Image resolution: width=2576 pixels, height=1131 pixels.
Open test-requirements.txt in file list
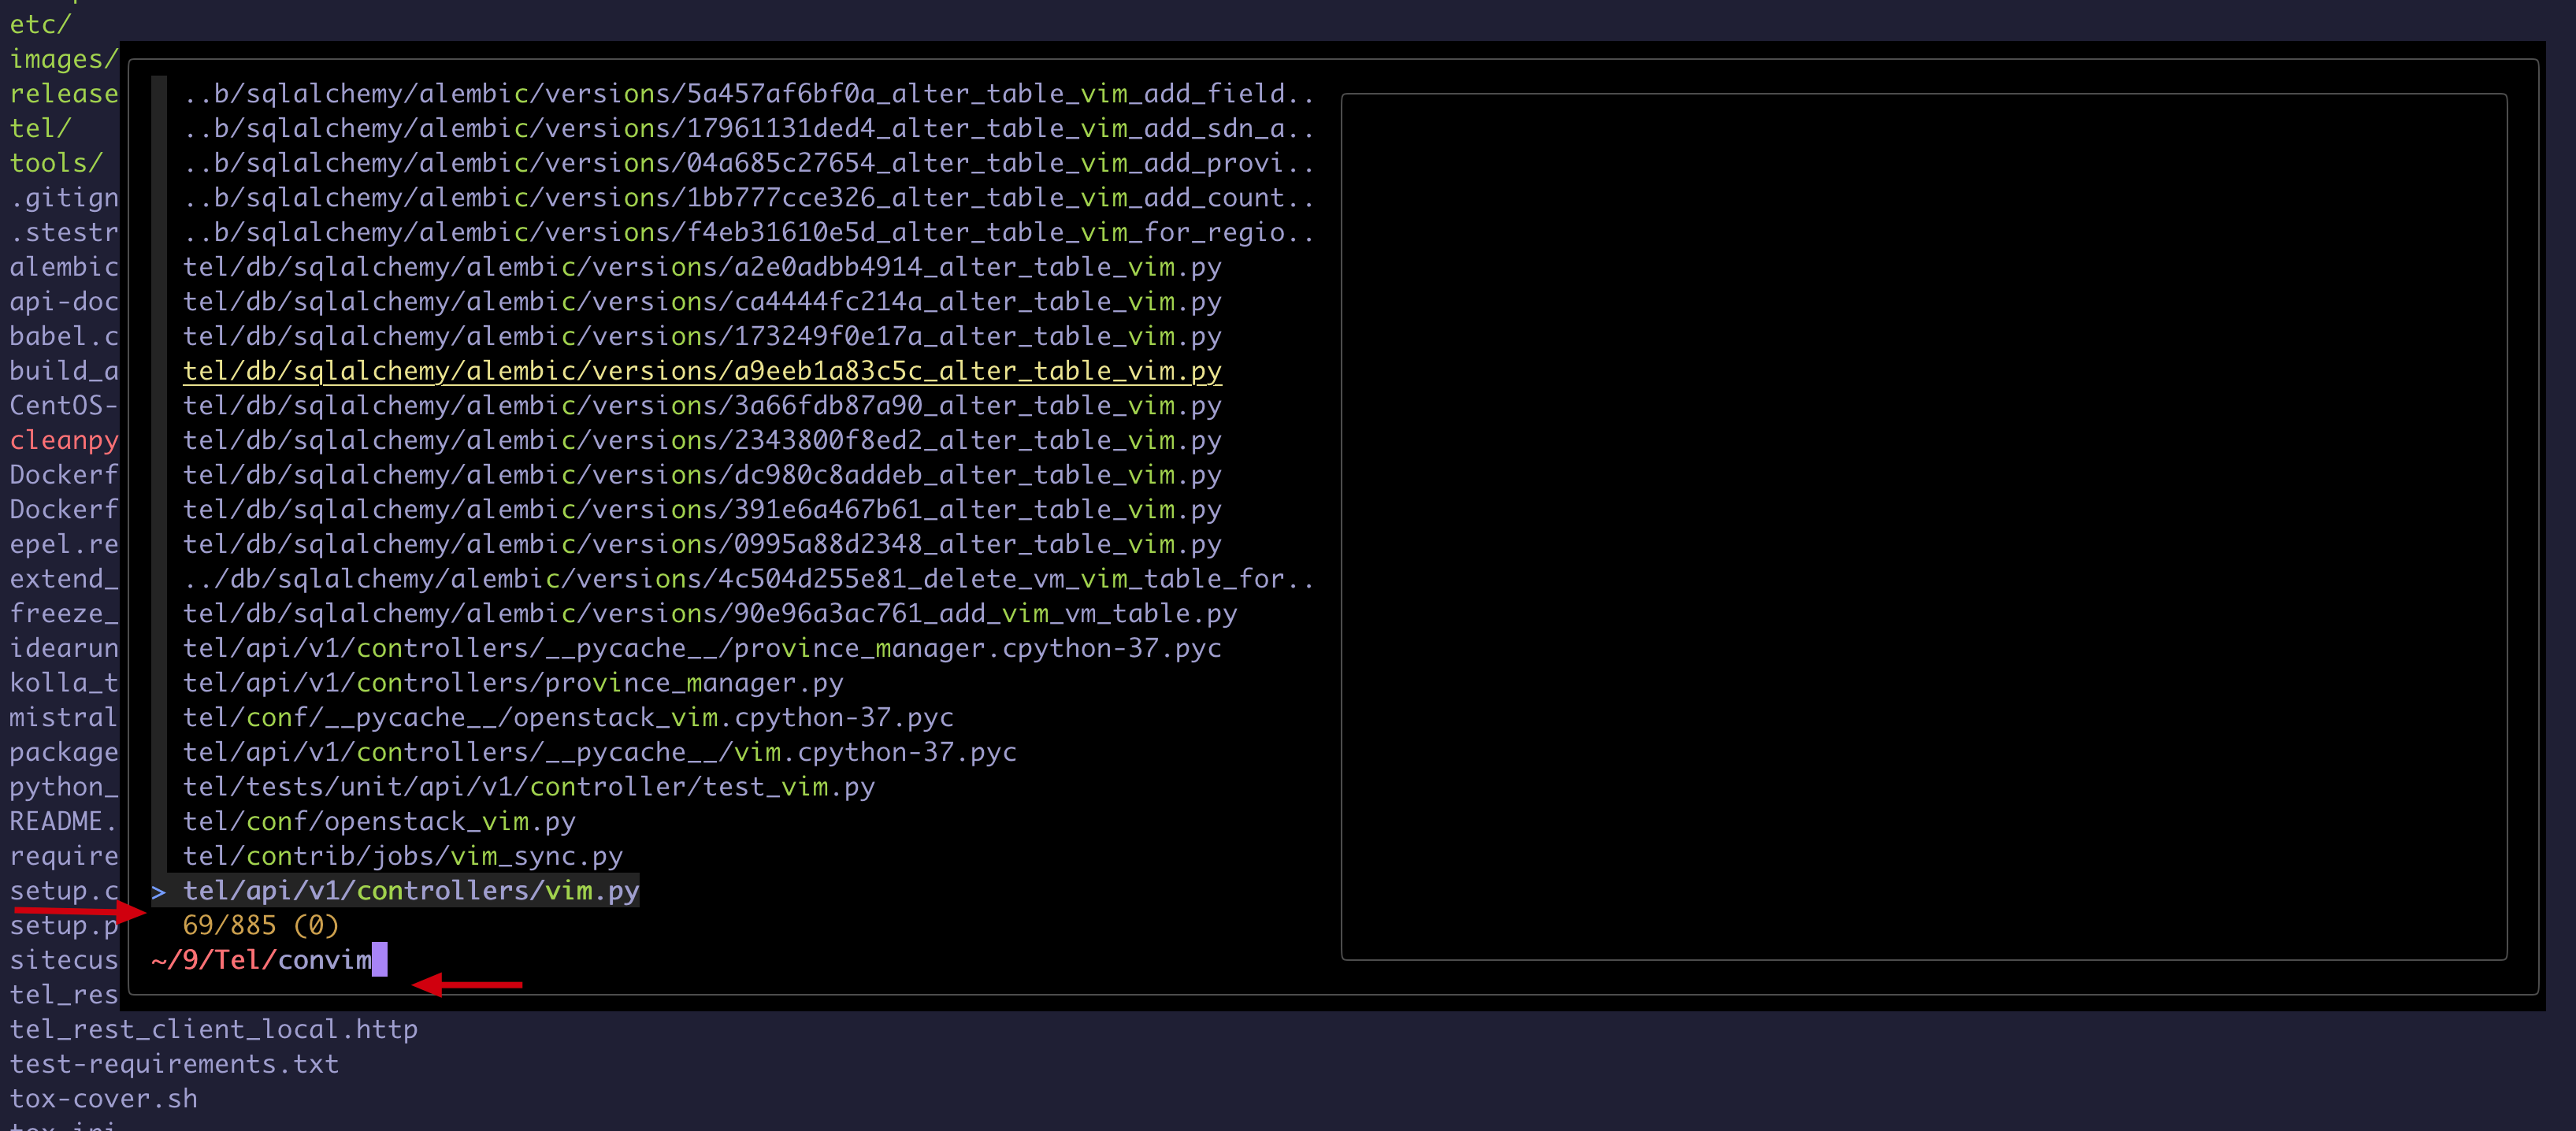[x=174, y=1064]
